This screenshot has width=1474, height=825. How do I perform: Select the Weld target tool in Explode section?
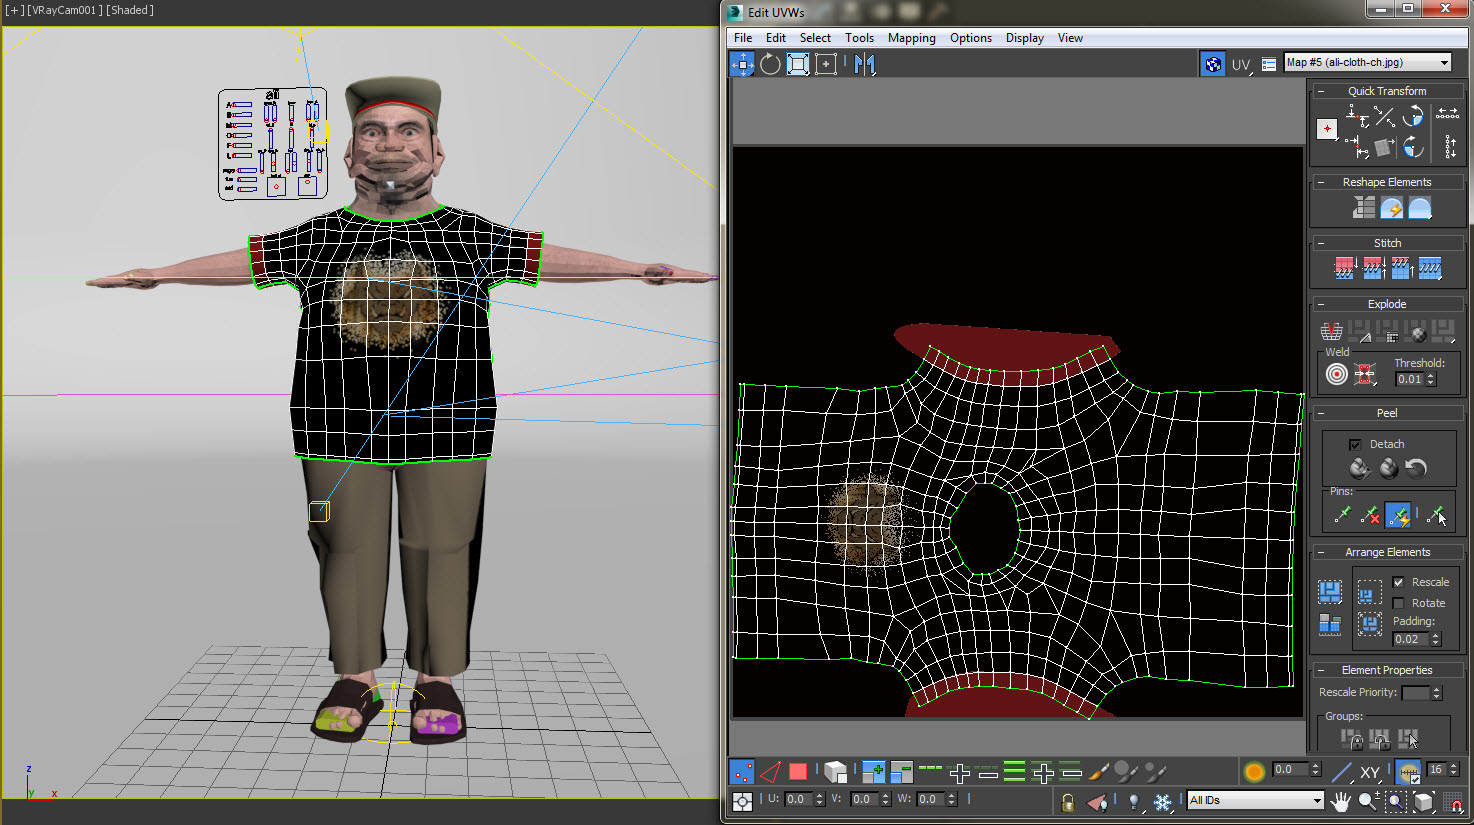[x=1335, y=373]
